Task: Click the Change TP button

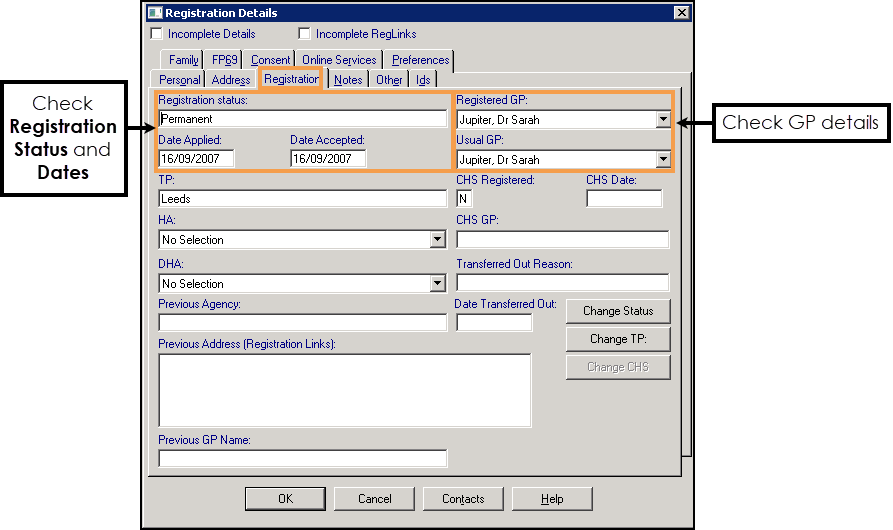Action: coord(617,339)
